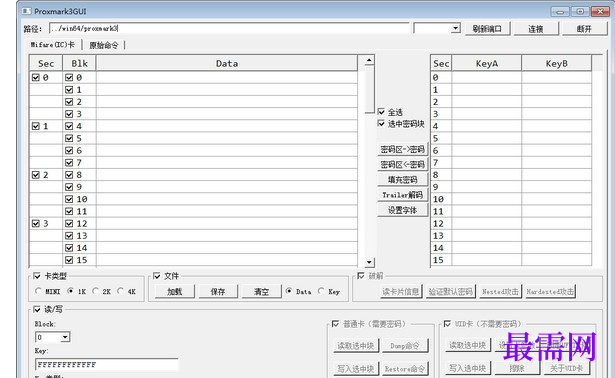615x378 pixels.
Task: Click the 验证默认密码 check default keys button
Action: click(451, 291)
